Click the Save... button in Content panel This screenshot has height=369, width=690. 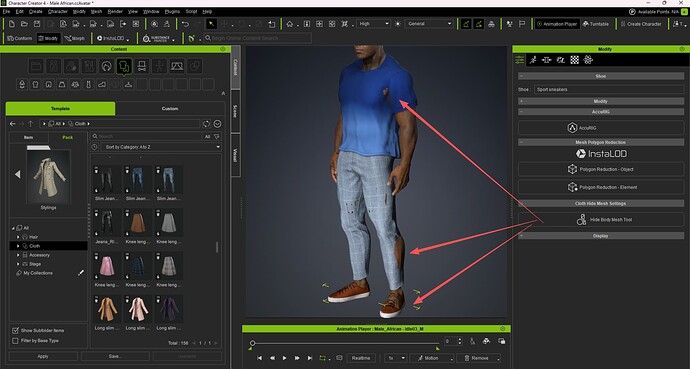tap(115, 356)
